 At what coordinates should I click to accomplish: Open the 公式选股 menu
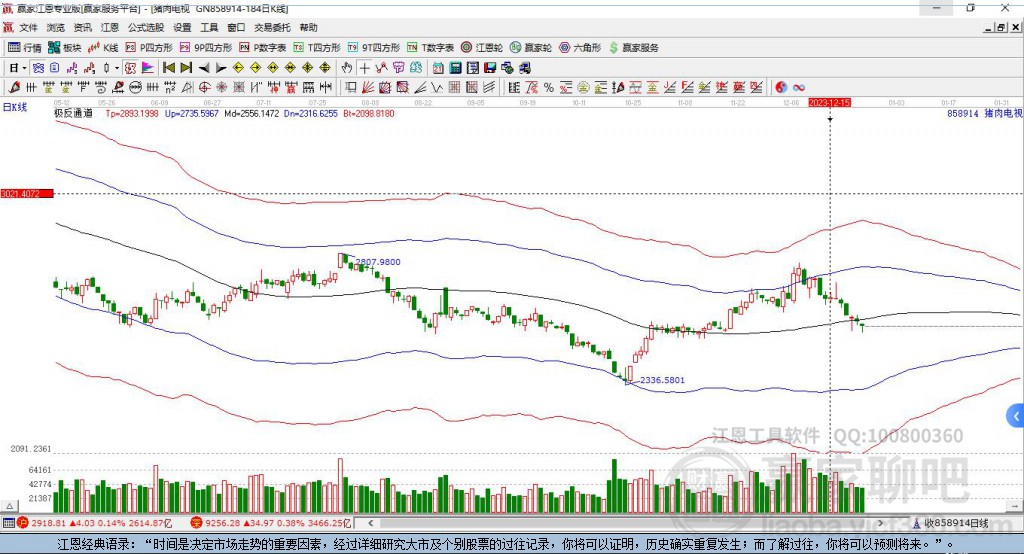146,27
